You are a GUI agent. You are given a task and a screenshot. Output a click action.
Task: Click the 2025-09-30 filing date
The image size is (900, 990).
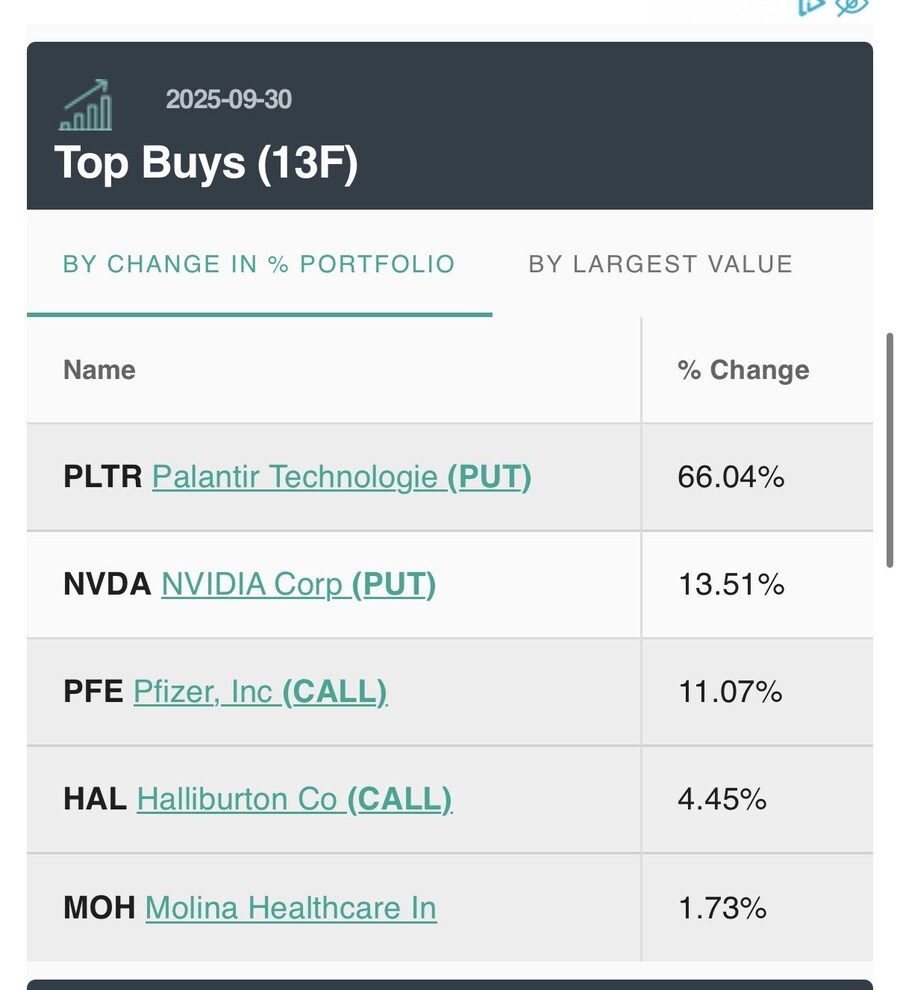tap(229, 99)
